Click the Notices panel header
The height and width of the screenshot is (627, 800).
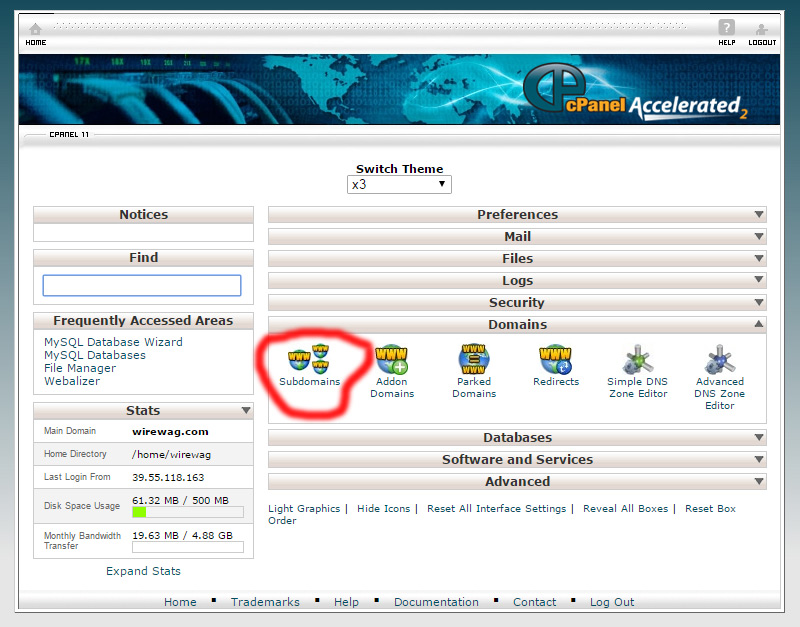tap(143, 214)
